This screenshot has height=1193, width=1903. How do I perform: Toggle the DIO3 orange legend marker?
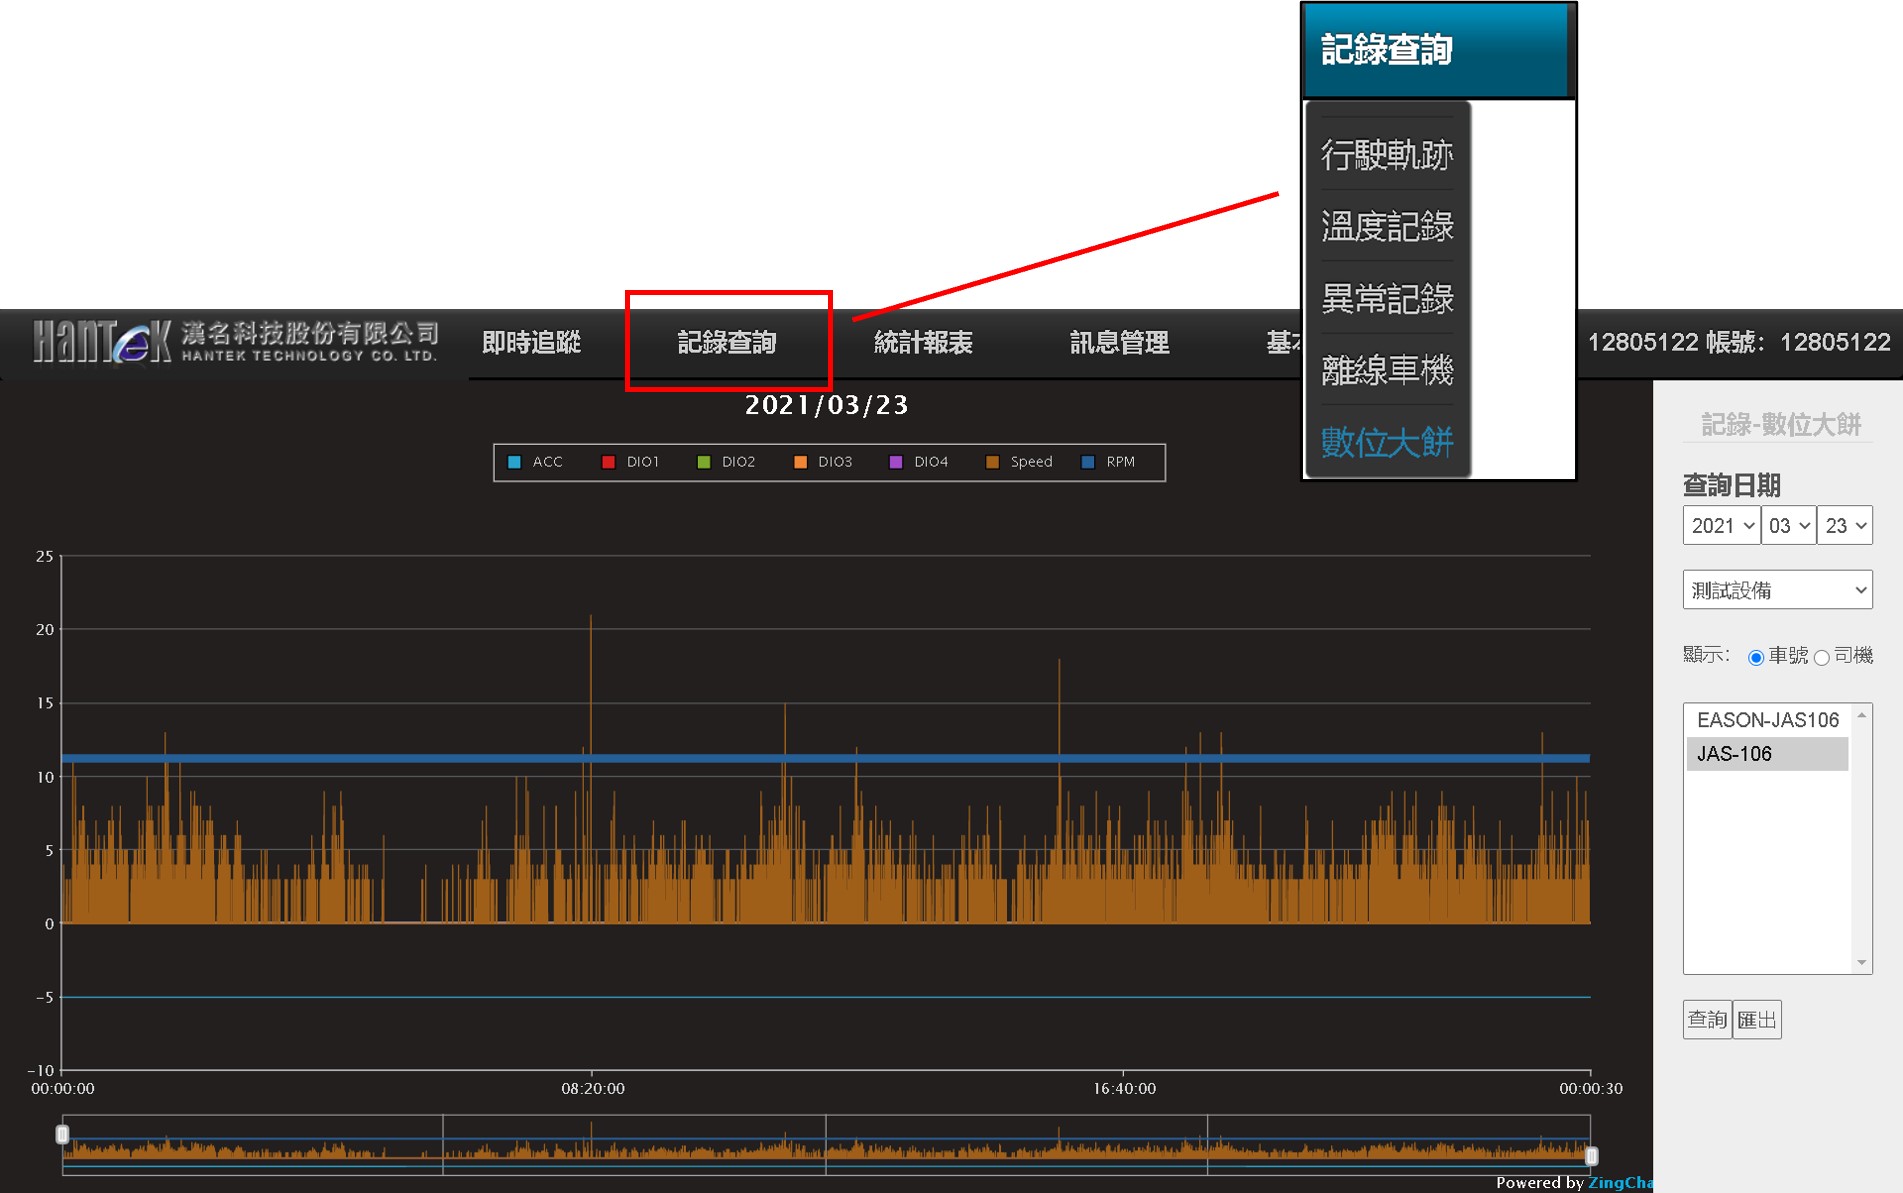(x=800, y=462)
